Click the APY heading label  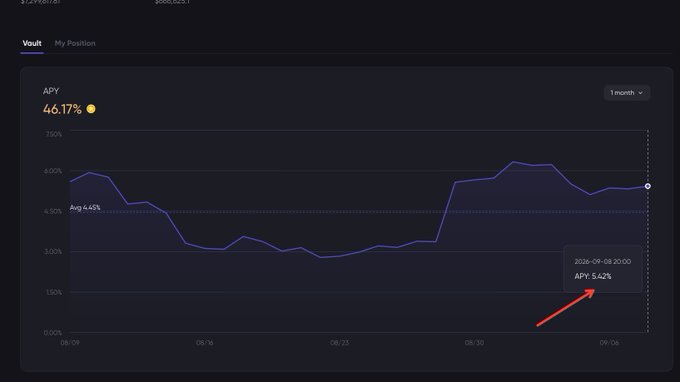coord(51,91)
